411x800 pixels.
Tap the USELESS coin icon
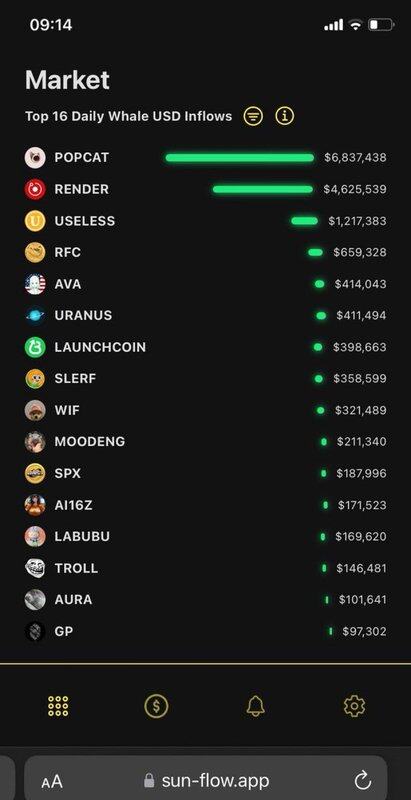tap(35, 221)
